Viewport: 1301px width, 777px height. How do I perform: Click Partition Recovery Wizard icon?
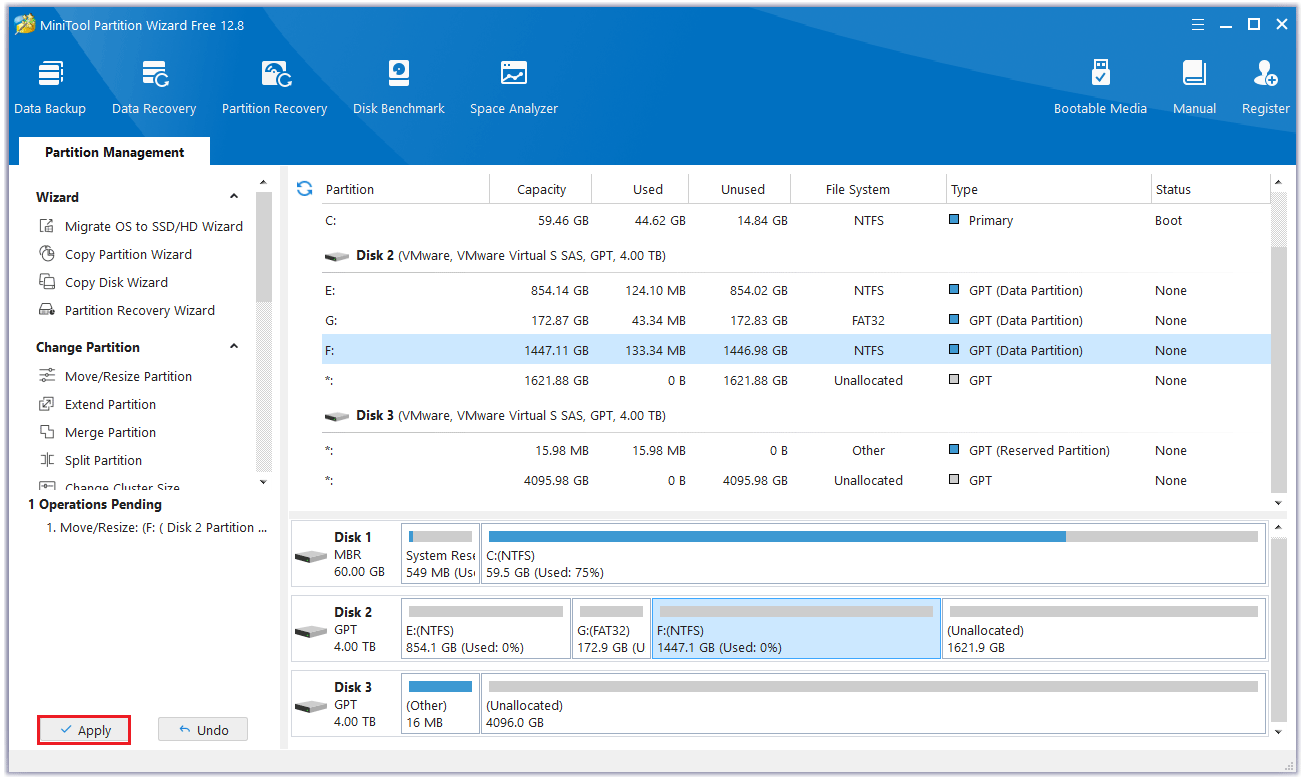click(x=46, y=310)
